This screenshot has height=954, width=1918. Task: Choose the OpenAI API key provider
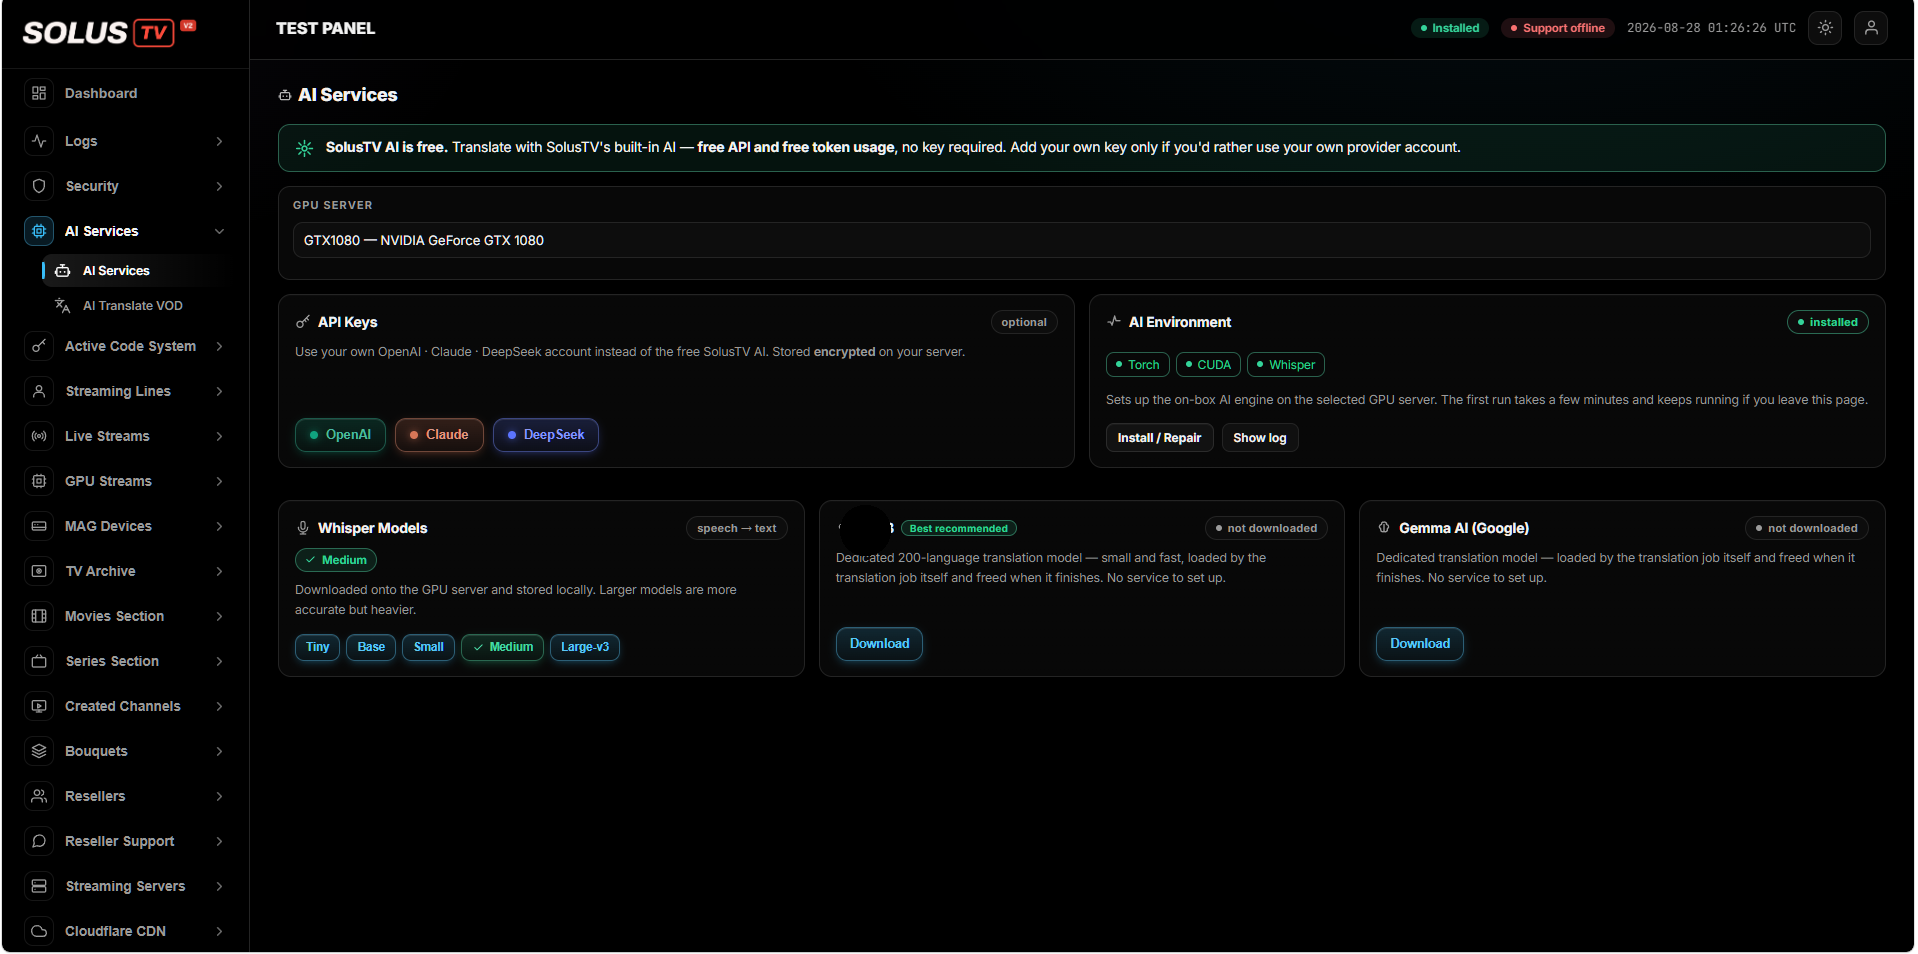pyautogui.click(x=340, y=435)
